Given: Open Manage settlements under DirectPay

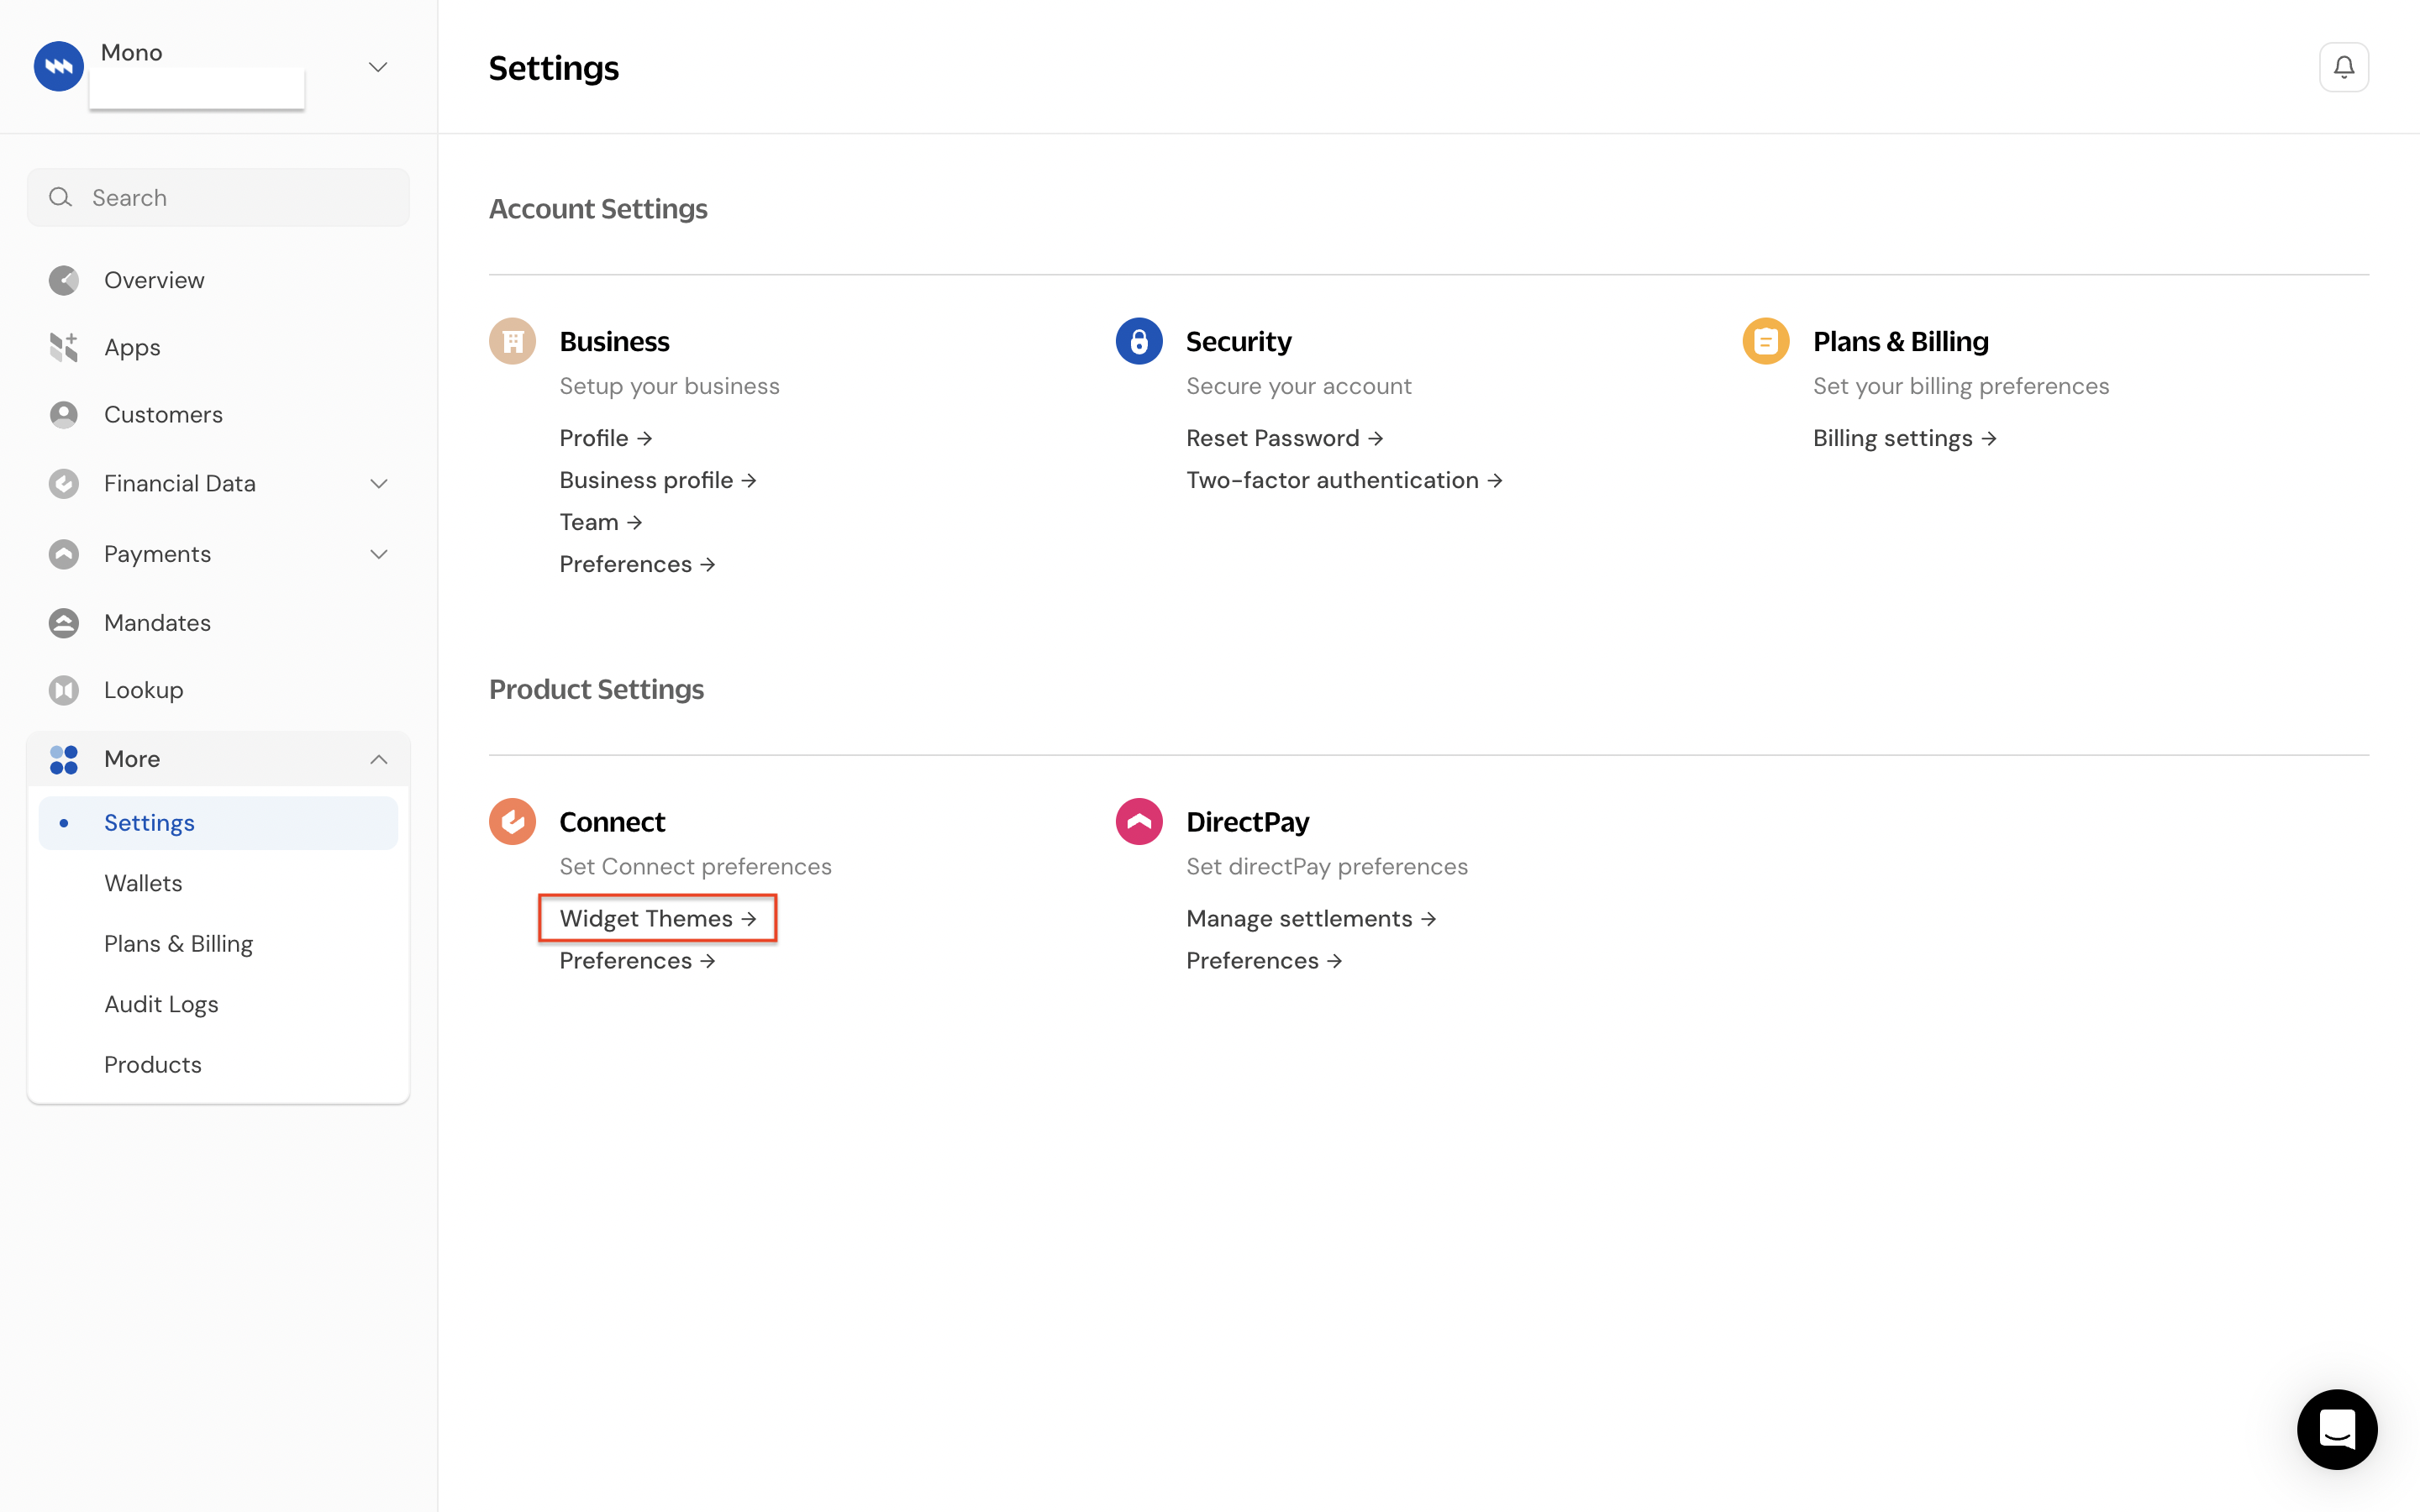Looking at the screenshot, I should coord(1311,918).
